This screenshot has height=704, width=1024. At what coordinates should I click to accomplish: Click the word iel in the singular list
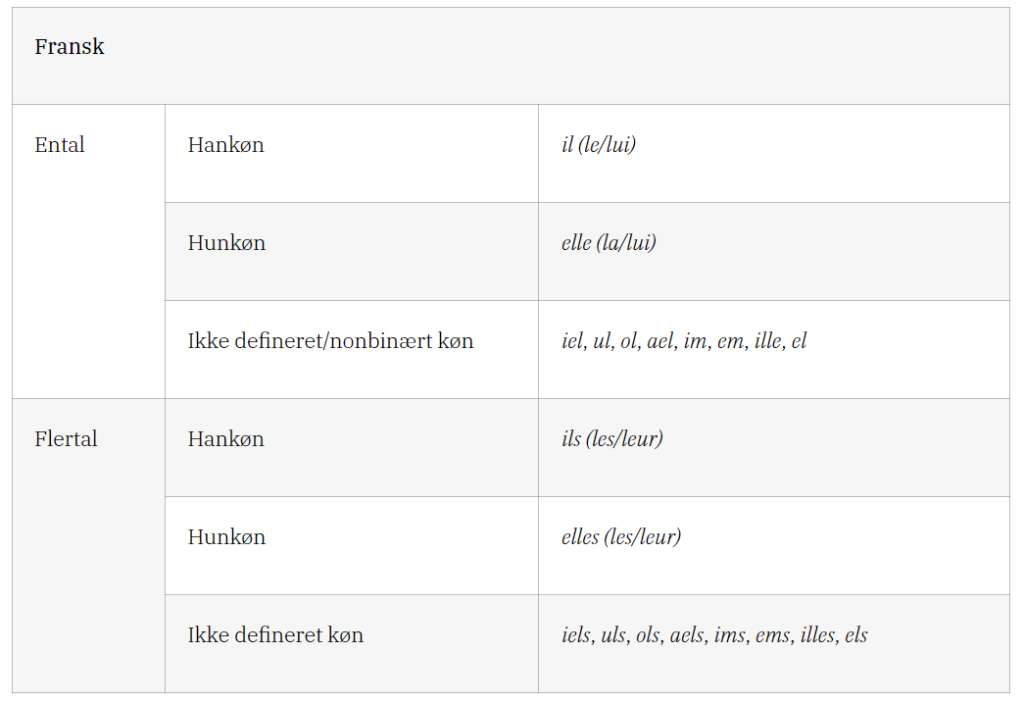[x=573, y=341]
